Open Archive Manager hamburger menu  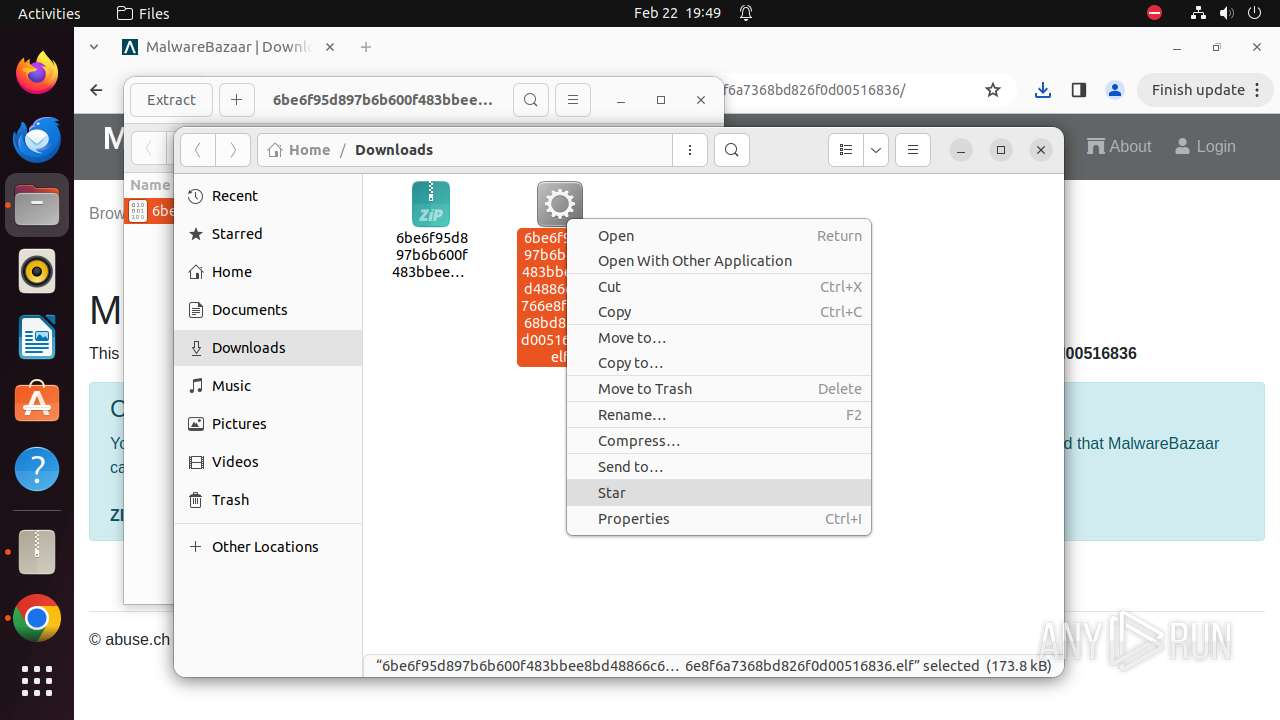pyautogui.click(x=572, y=100)
